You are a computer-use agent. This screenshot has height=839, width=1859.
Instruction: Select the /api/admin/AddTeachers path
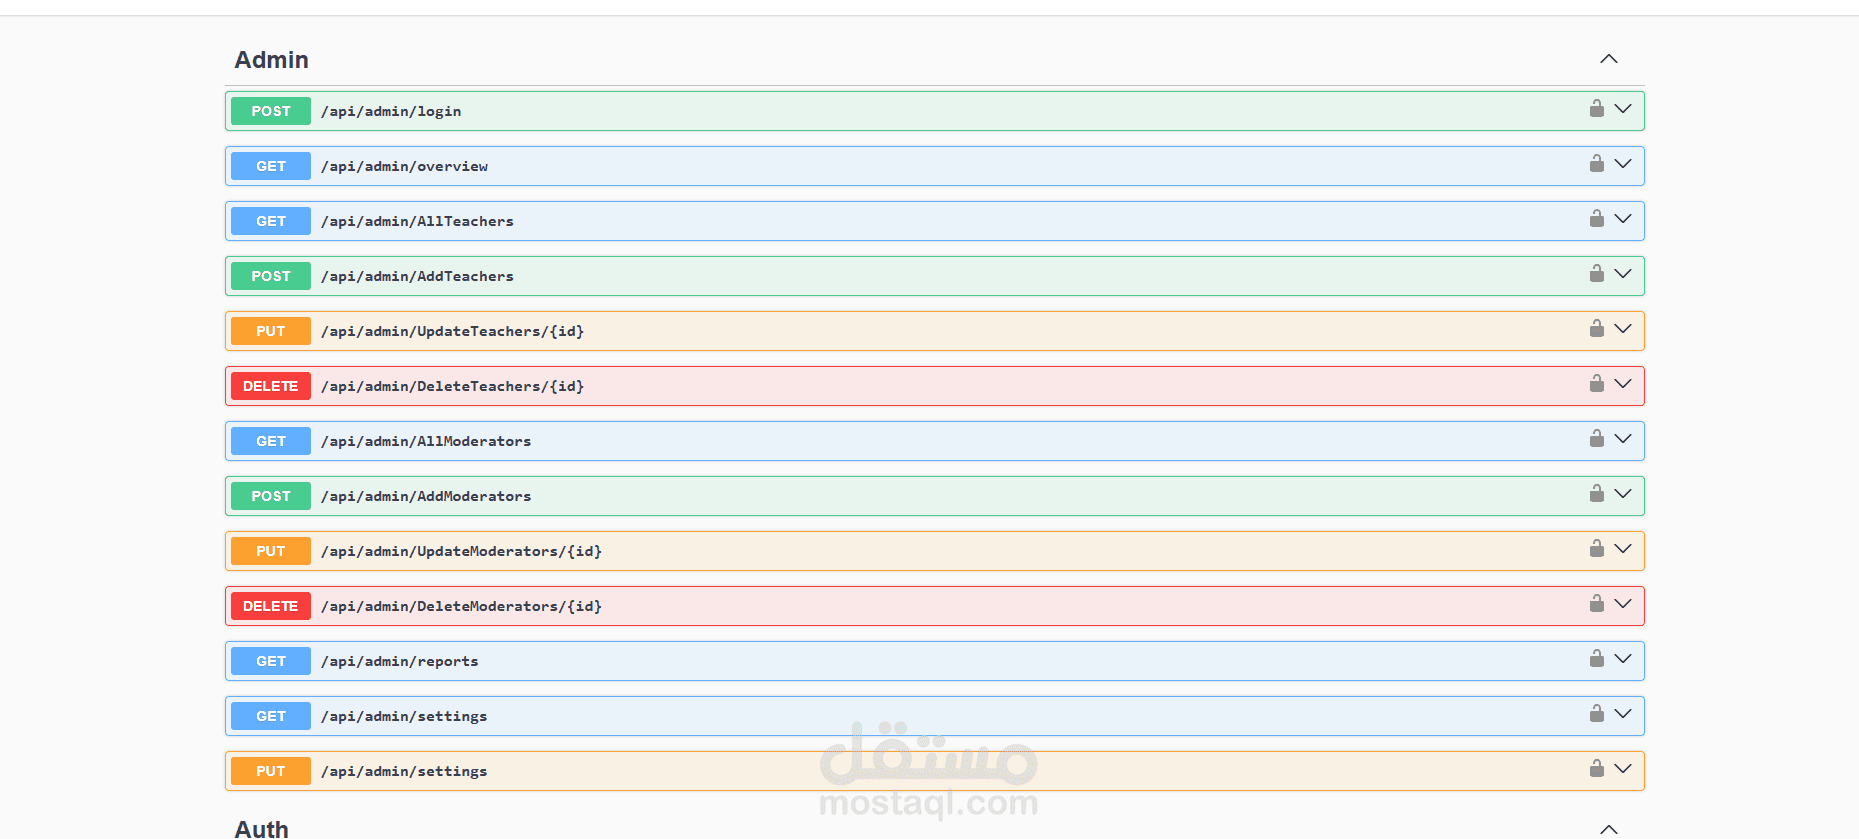pyautogui.click(x=417, y=276)
